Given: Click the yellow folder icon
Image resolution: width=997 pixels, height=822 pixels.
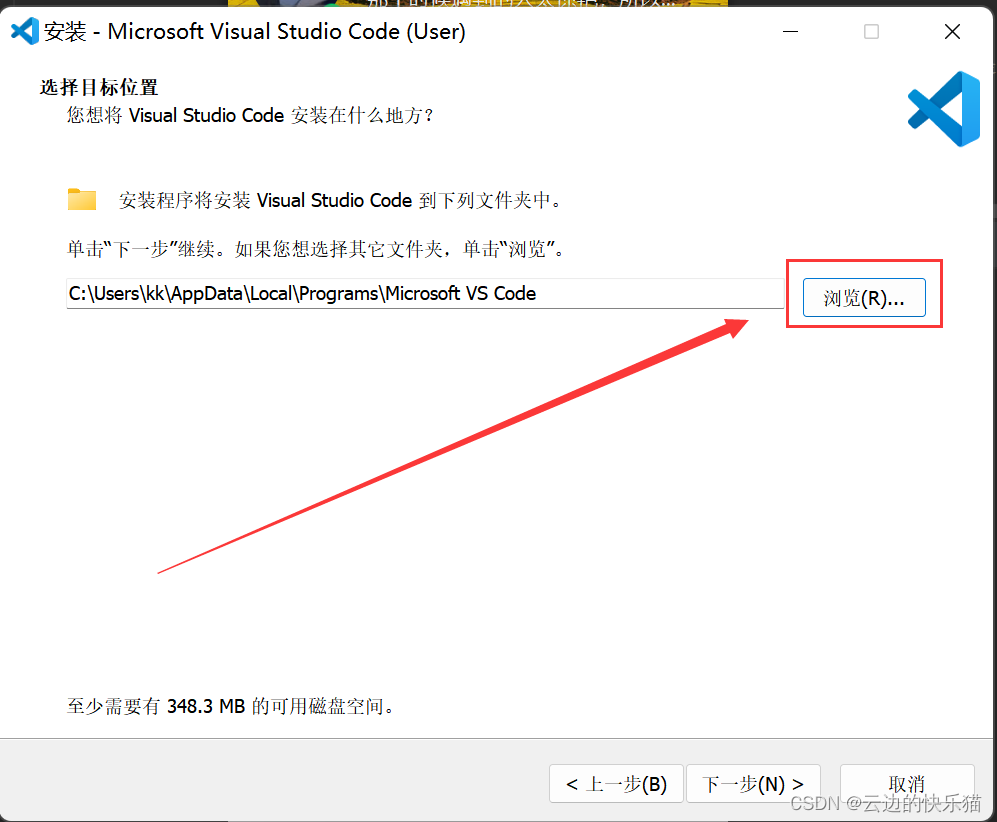Looking at the screenshot, I should click(x=81, y=200).
